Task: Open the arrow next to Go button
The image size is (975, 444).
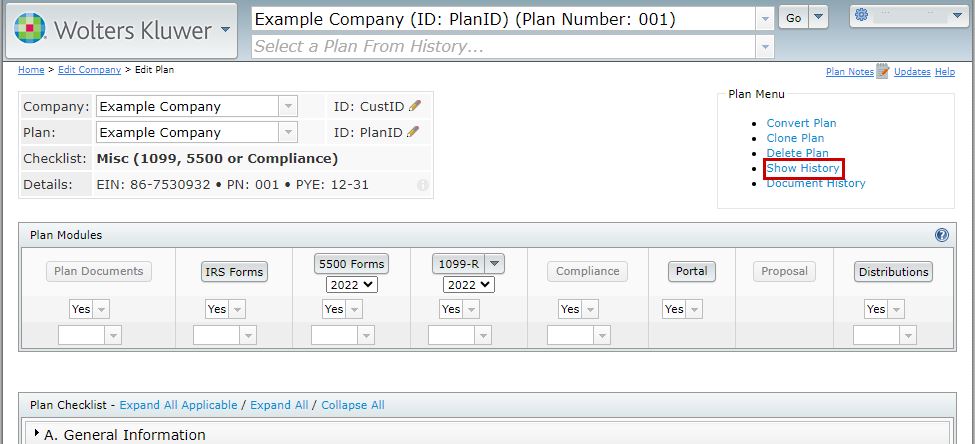Action: coord(819,18)
